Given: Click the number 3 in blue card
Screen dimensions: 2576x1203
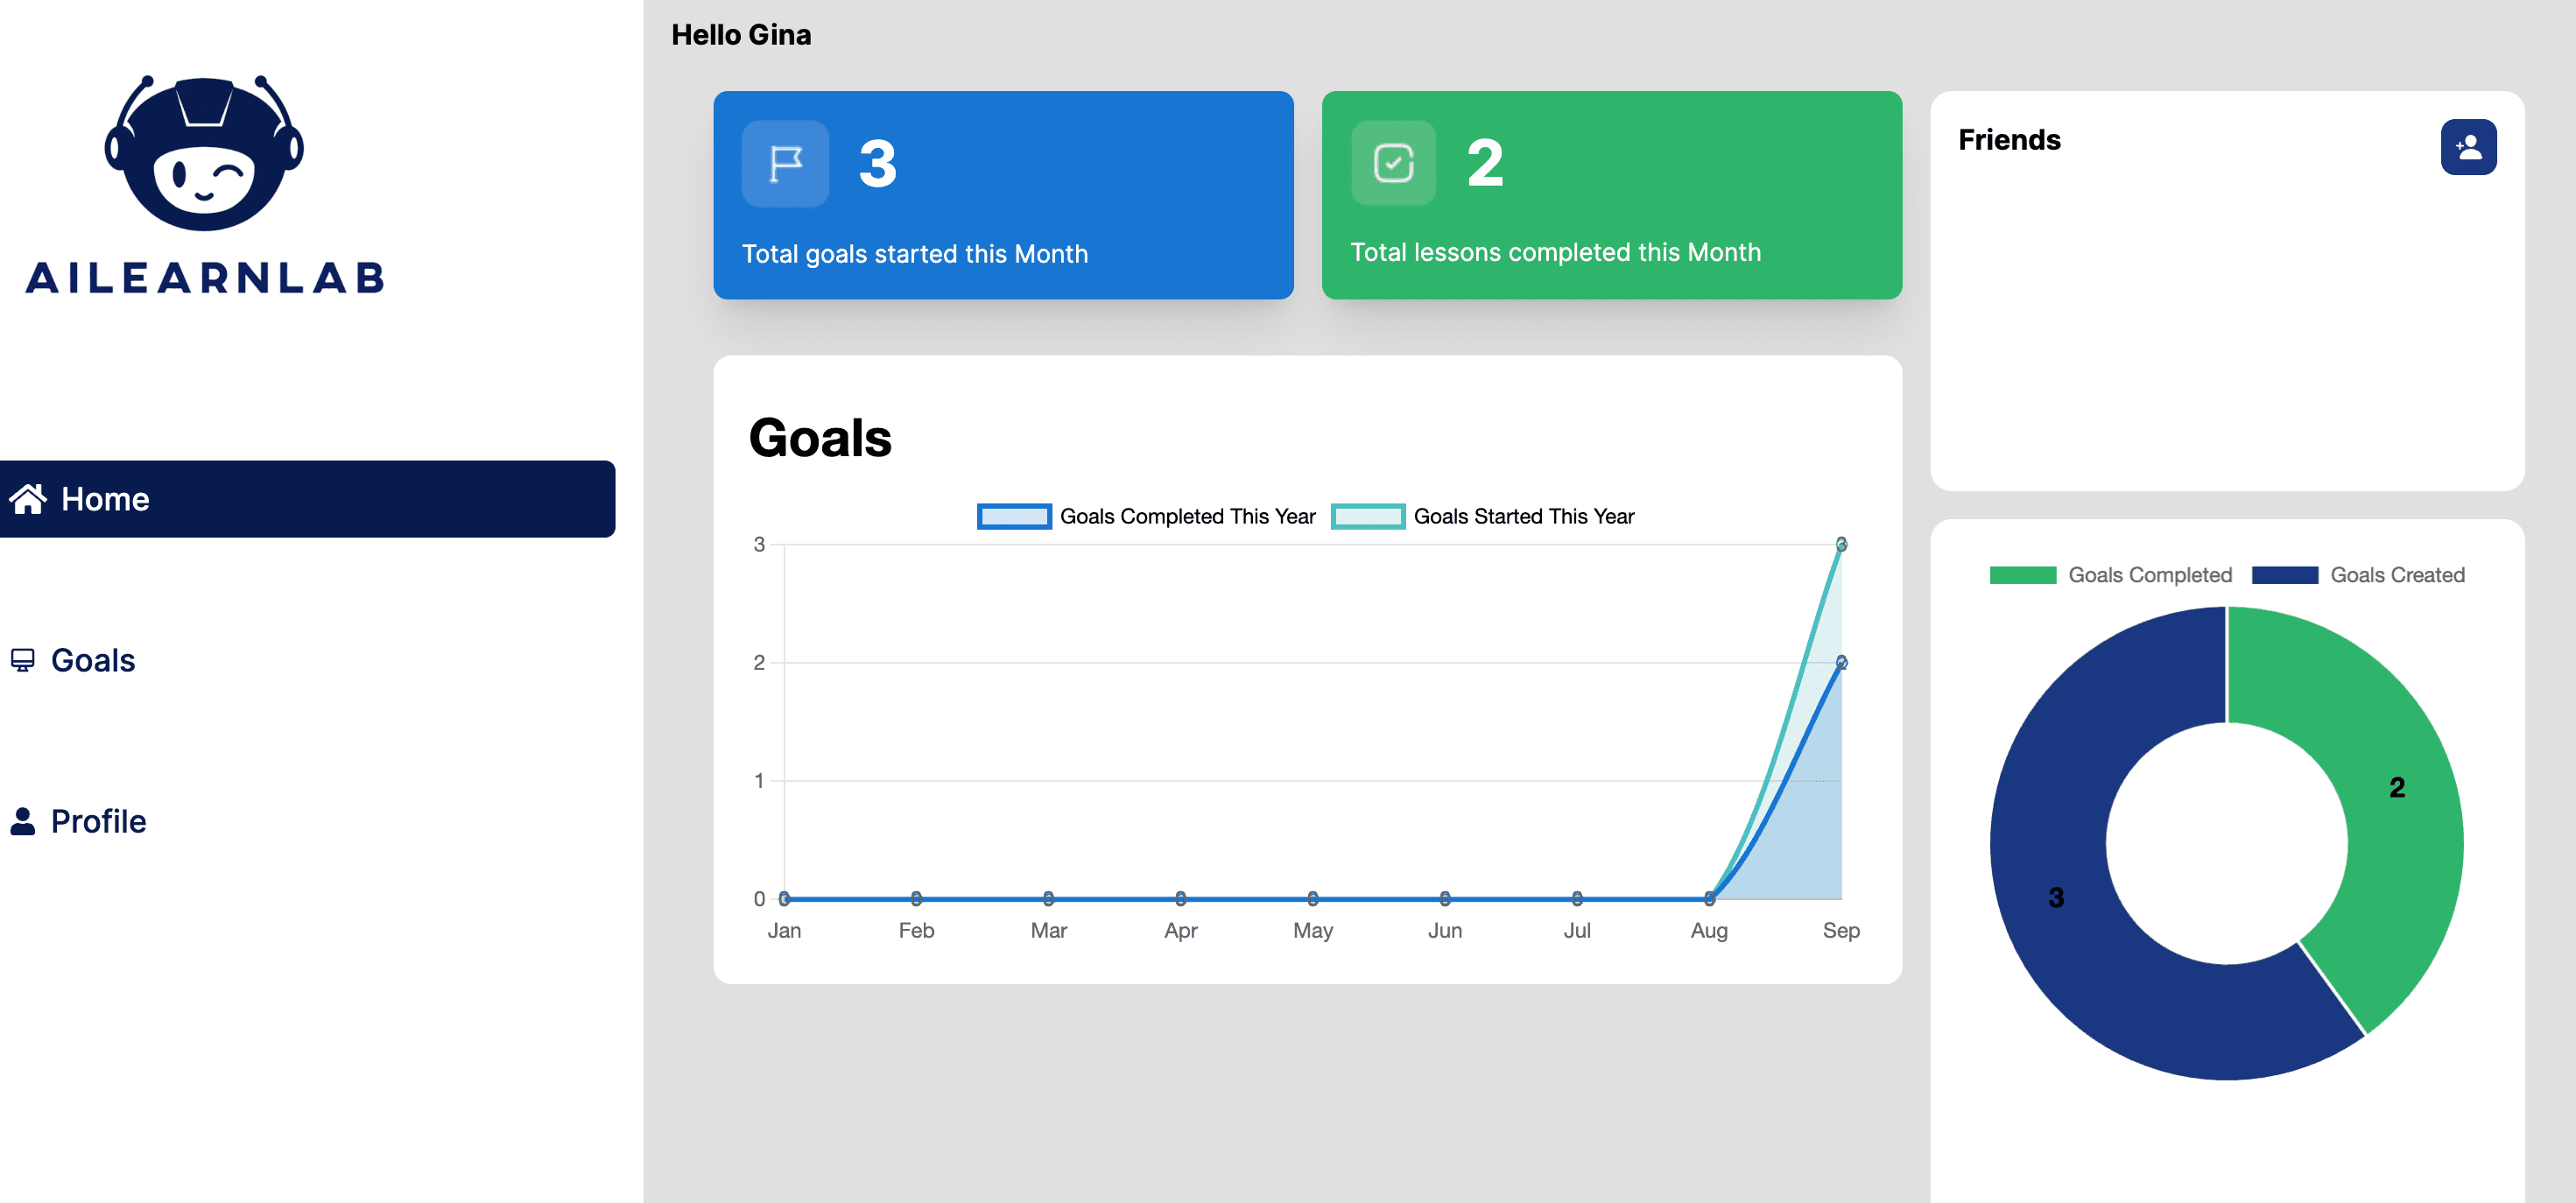Looking at the screenshot, I should (877, 164).
